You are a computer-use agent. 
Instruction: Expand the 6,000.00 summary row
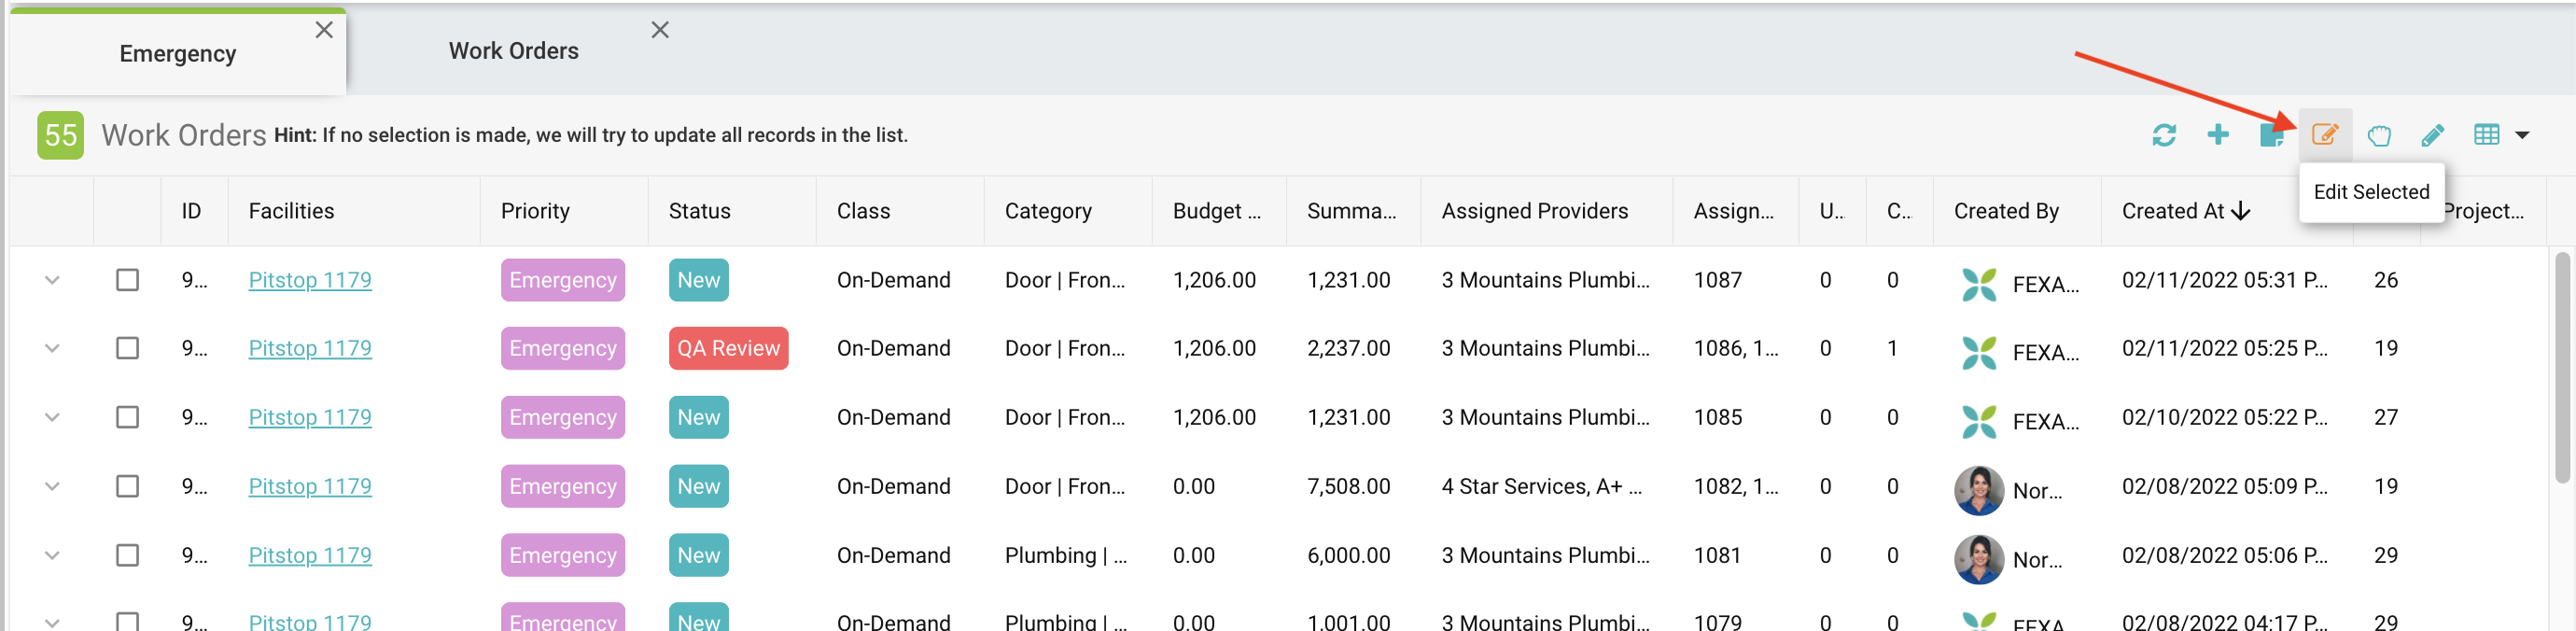52,555
